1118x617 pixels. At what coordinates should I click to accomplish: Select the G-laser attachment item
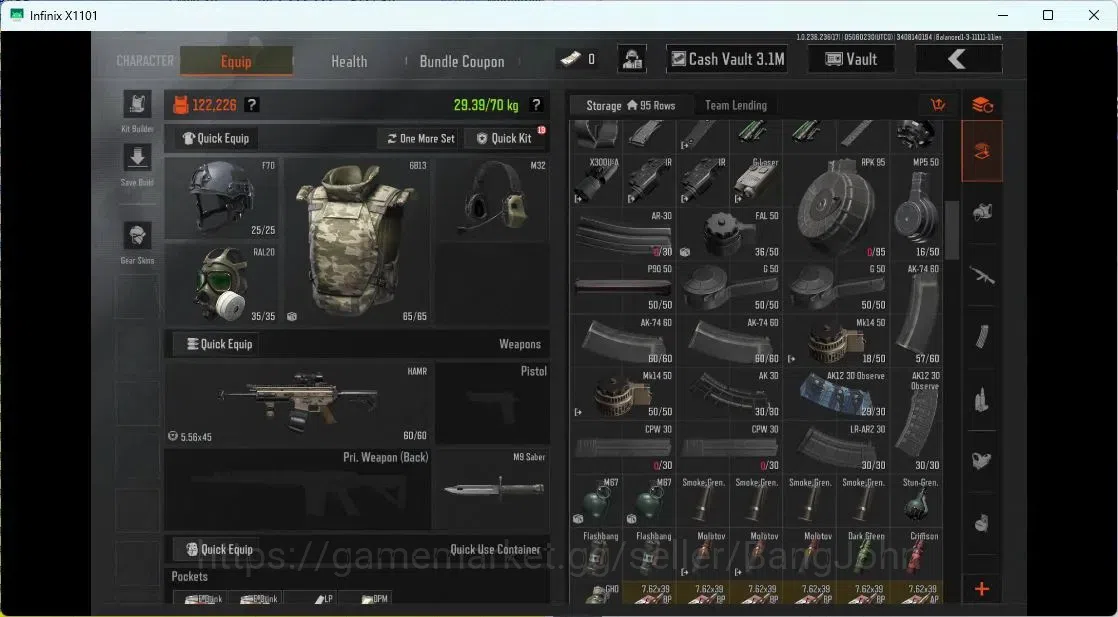tap(757, 180)
